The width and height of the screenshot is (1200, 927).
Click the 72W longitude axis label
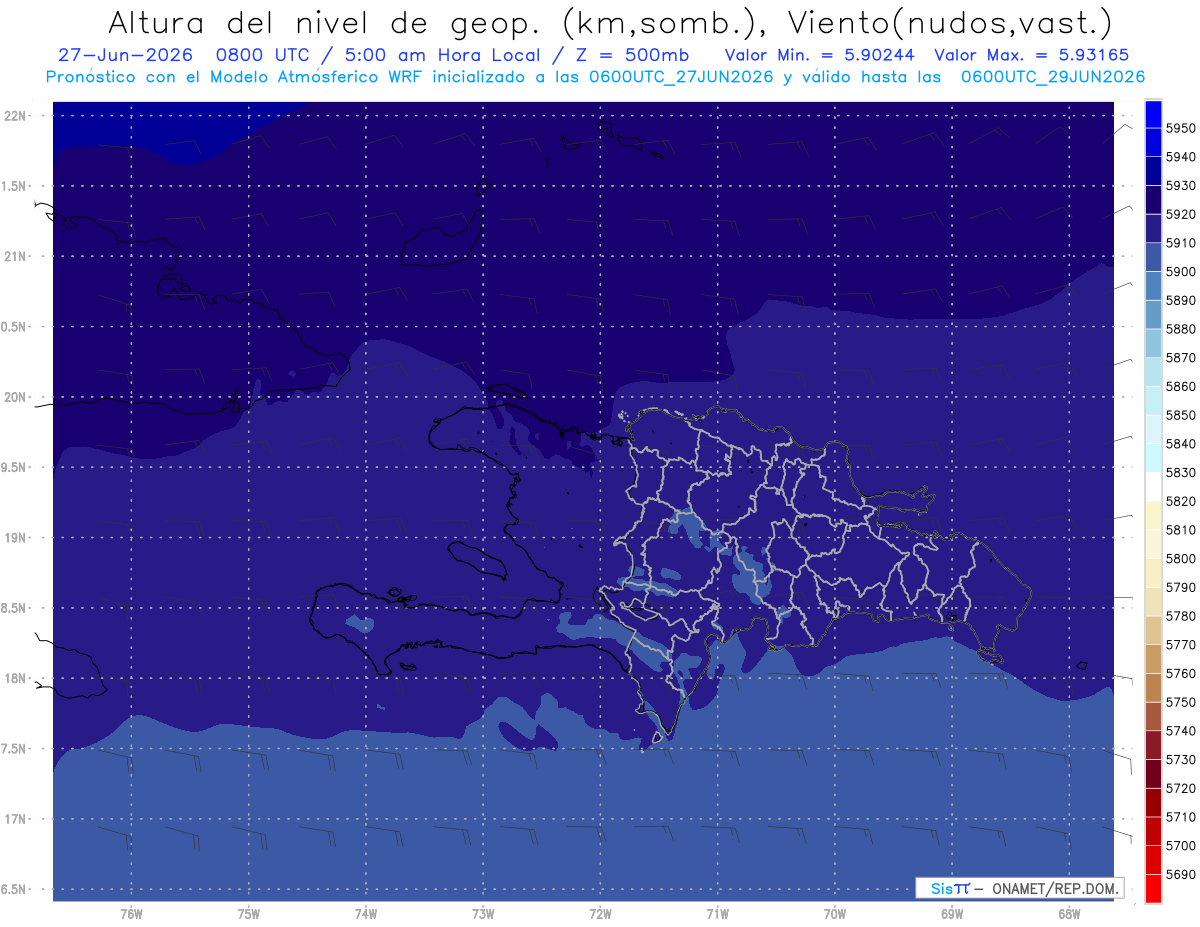pyautogui.click(x=600, y=914)
